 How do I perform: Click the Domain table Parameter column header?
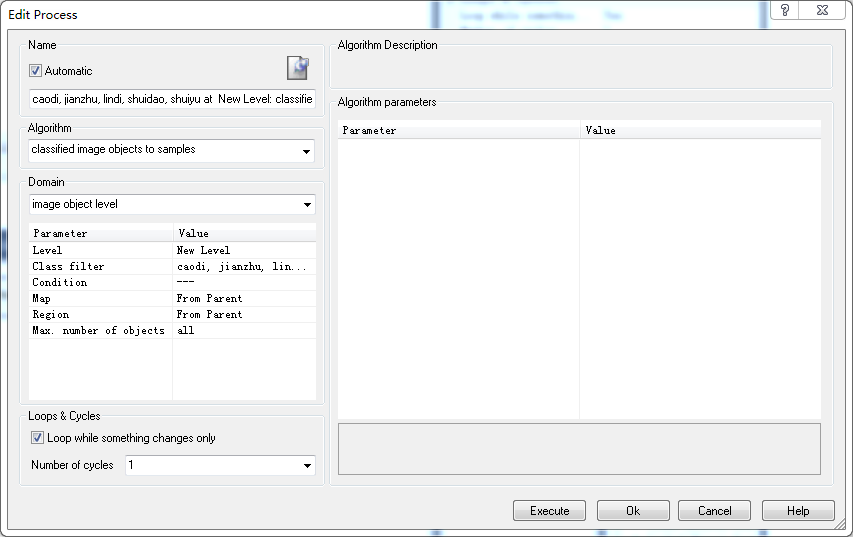point(101,233)
